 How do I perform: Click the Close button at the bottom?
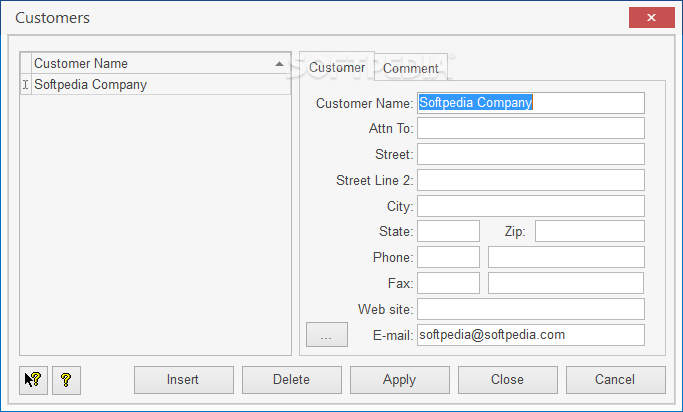507,380
